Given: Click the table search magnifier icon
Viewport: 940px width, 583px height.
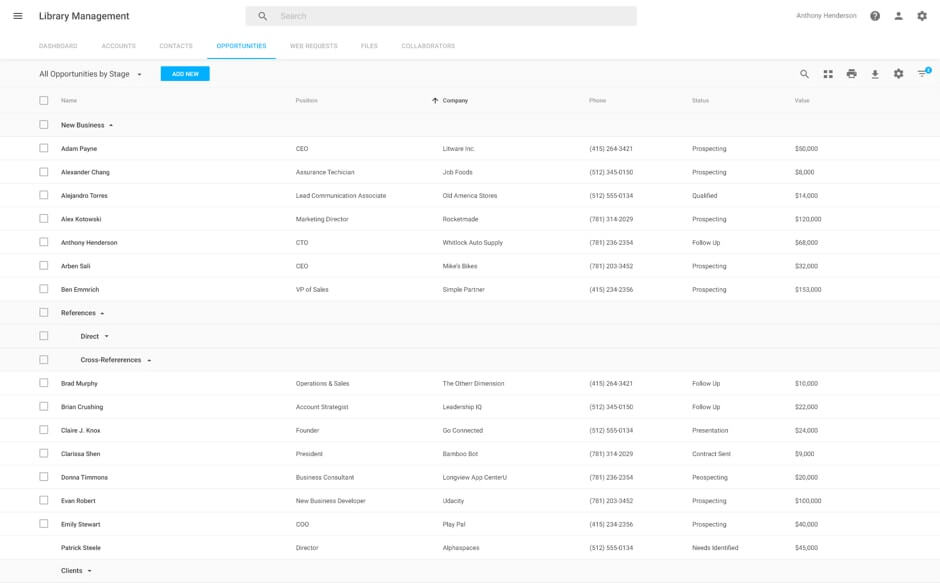Looking at the screenshot, I should click(804, 74).
